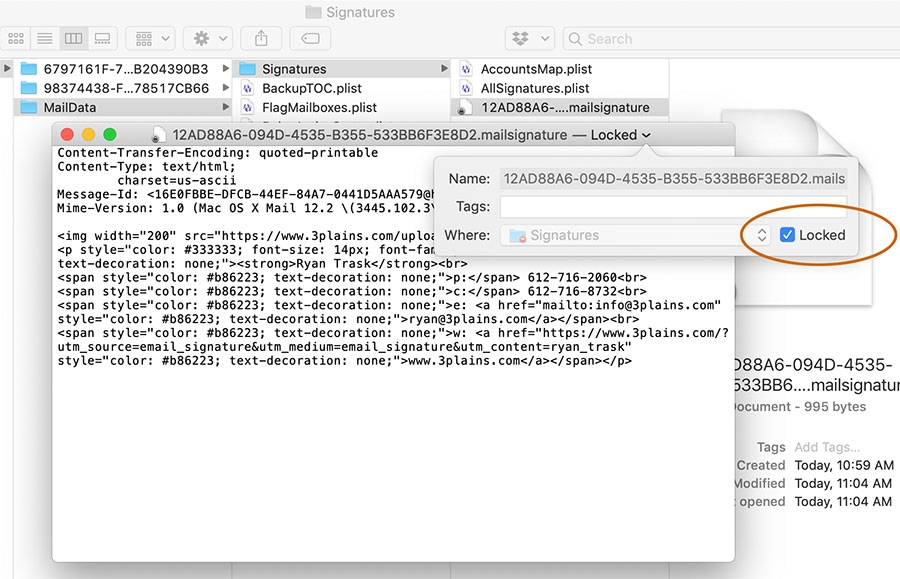
Task: Click the Finder Search field
Action: pos(731,38)
